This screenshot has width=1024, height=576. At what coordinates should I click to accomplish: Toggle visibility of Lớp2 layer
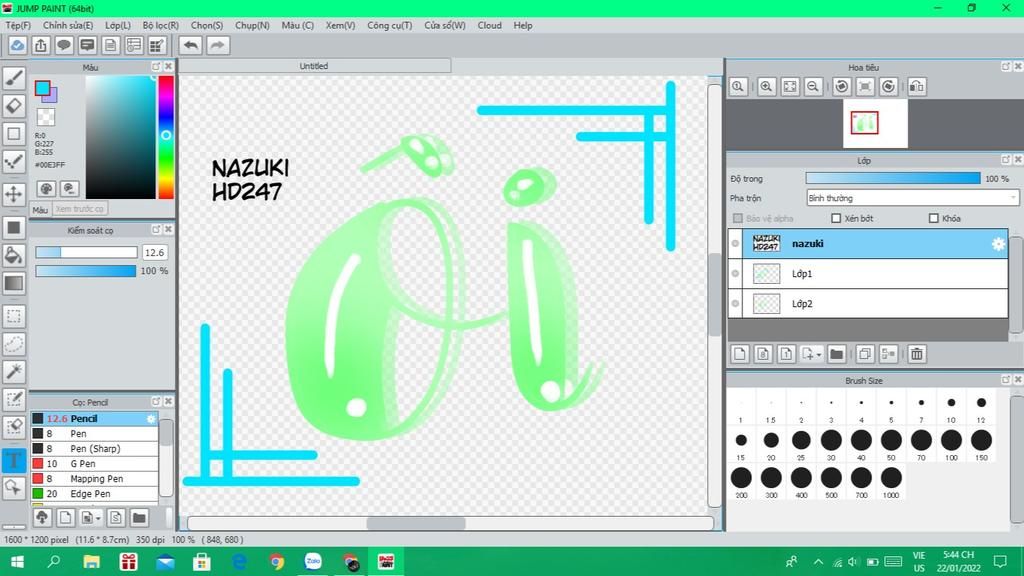pyautogui.click(x=735, y=304)
